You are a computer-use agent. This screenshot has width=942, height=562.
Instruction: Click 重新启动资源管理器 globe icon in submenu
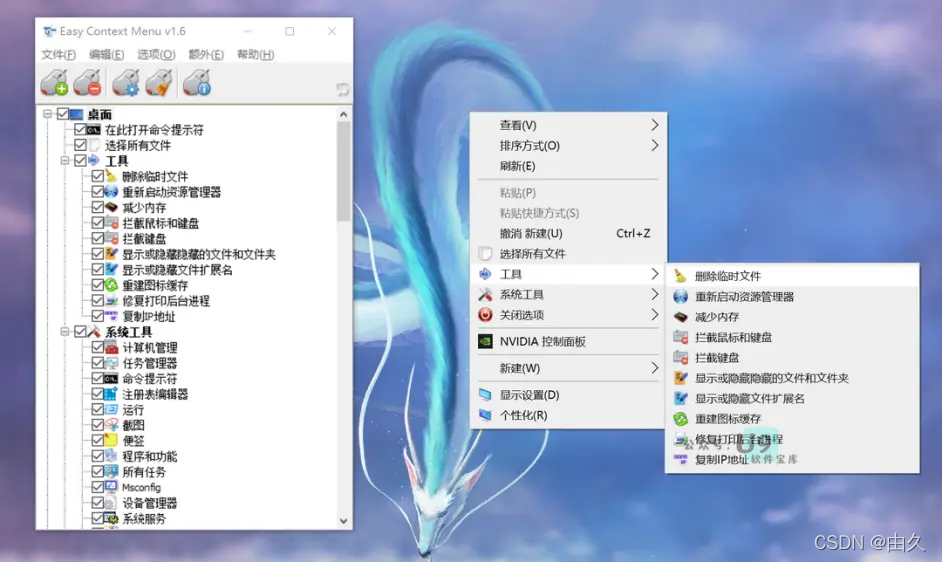coord(680,296)
